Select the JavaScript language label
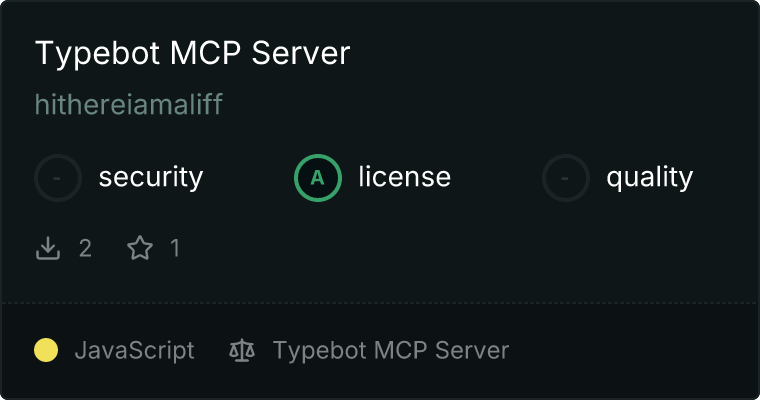This screenshot has width=760, height=400. pos(134,351)
